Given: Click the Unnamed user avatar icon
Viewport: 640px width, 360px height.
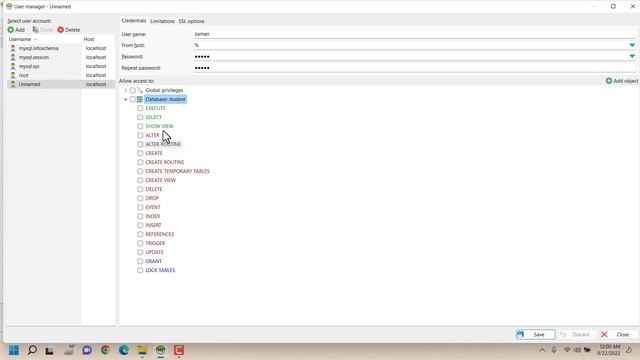Looking at the screenshot, I should 13,84.
